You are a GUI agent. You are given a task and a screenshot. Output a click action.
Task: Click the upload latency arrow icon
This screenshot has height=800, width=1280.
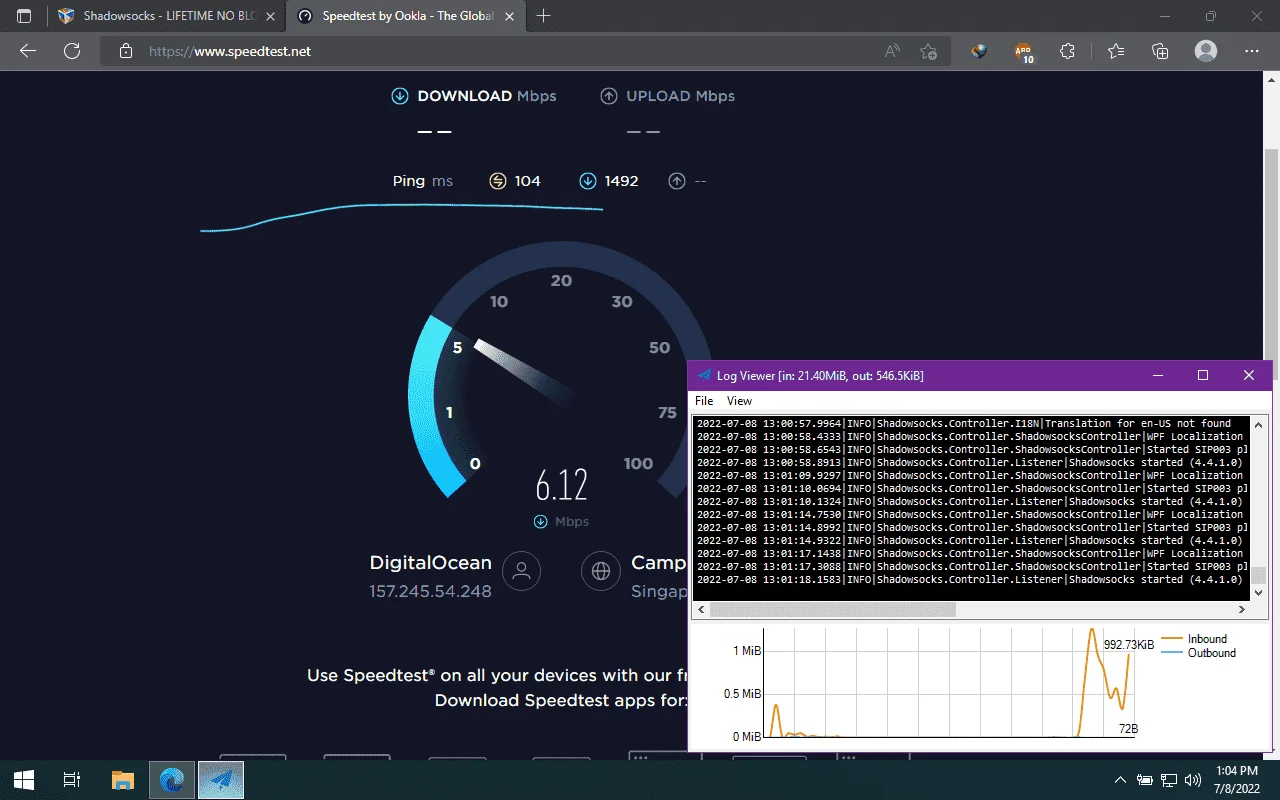point(677,181)
